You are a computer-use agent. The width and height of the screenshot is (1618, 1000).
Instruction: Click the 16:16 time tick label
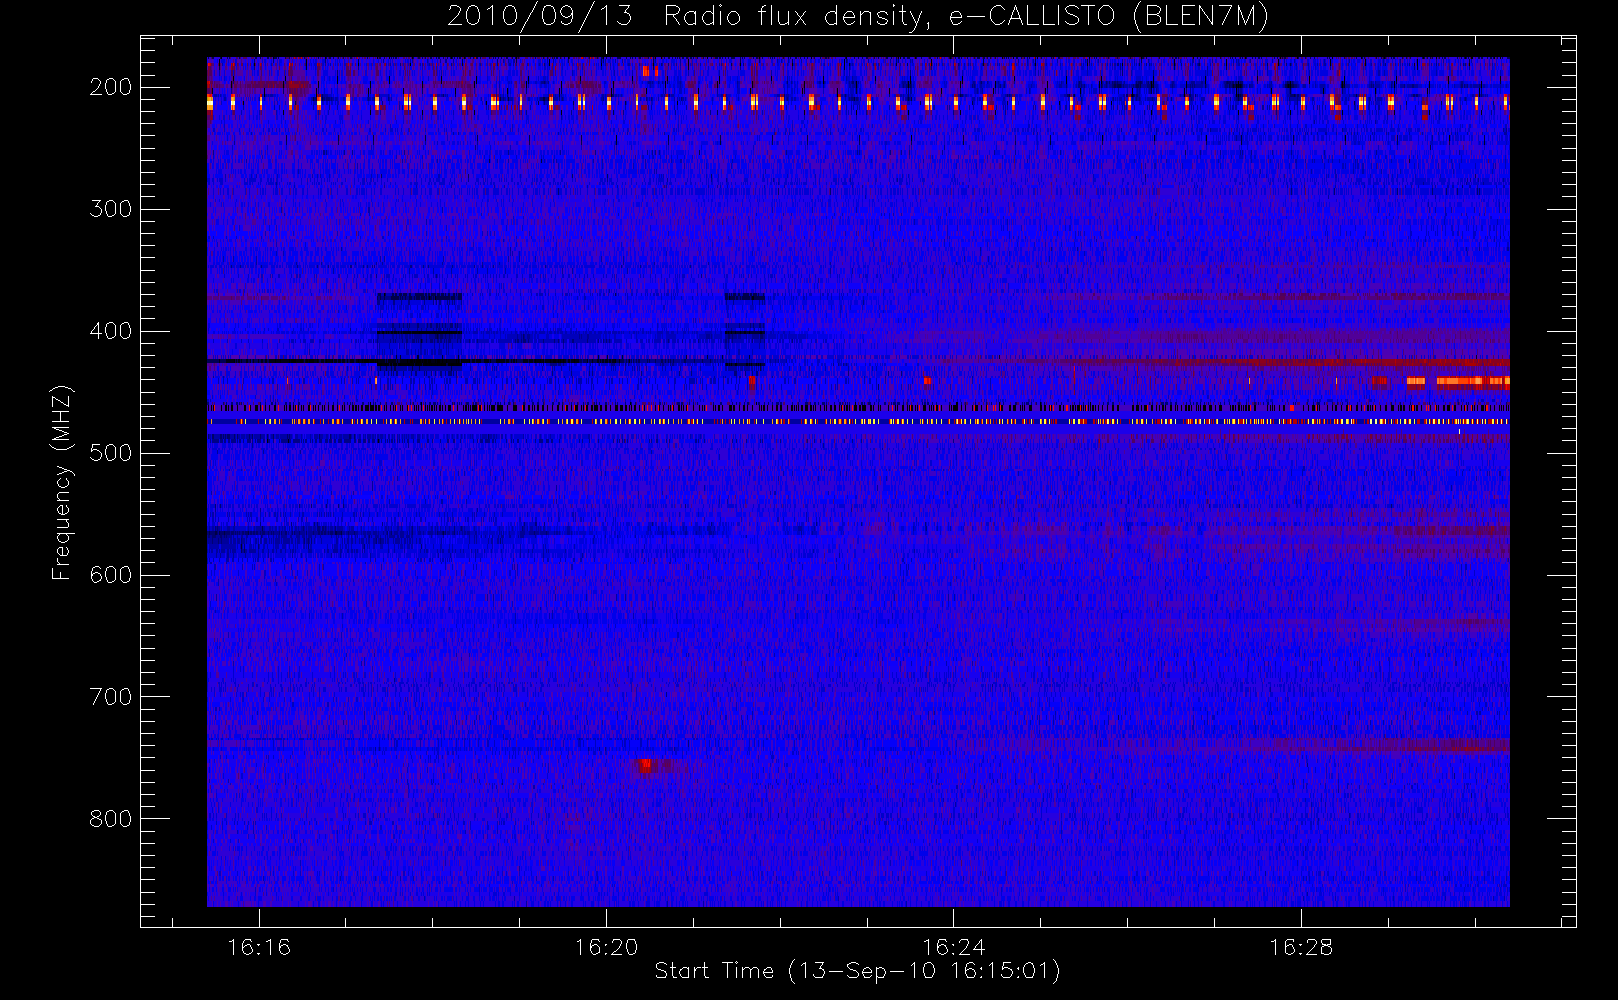259,947
